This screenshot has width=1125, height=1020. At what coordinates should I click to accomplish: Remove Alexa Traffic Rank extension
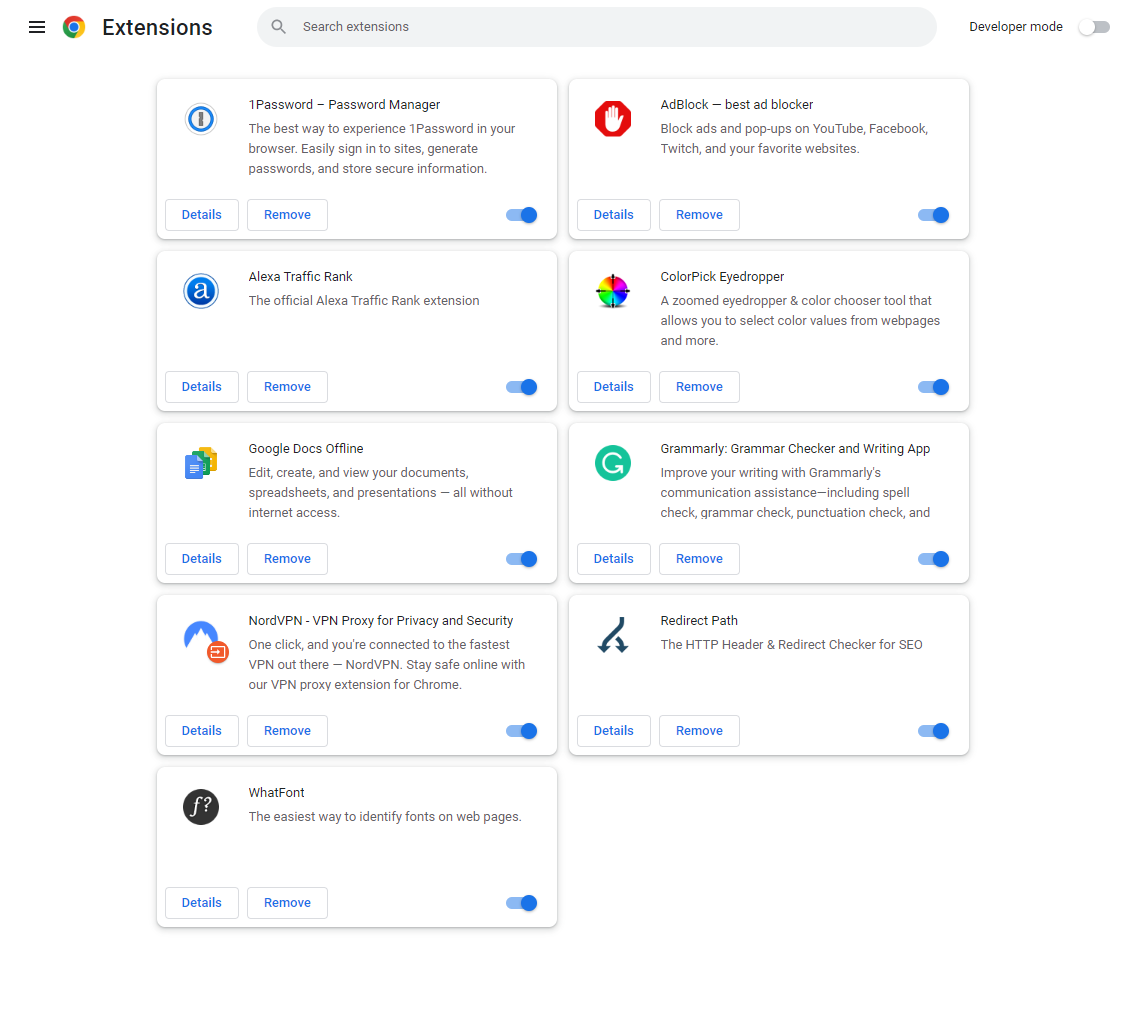pyautogui.click(x=287, y=387)
